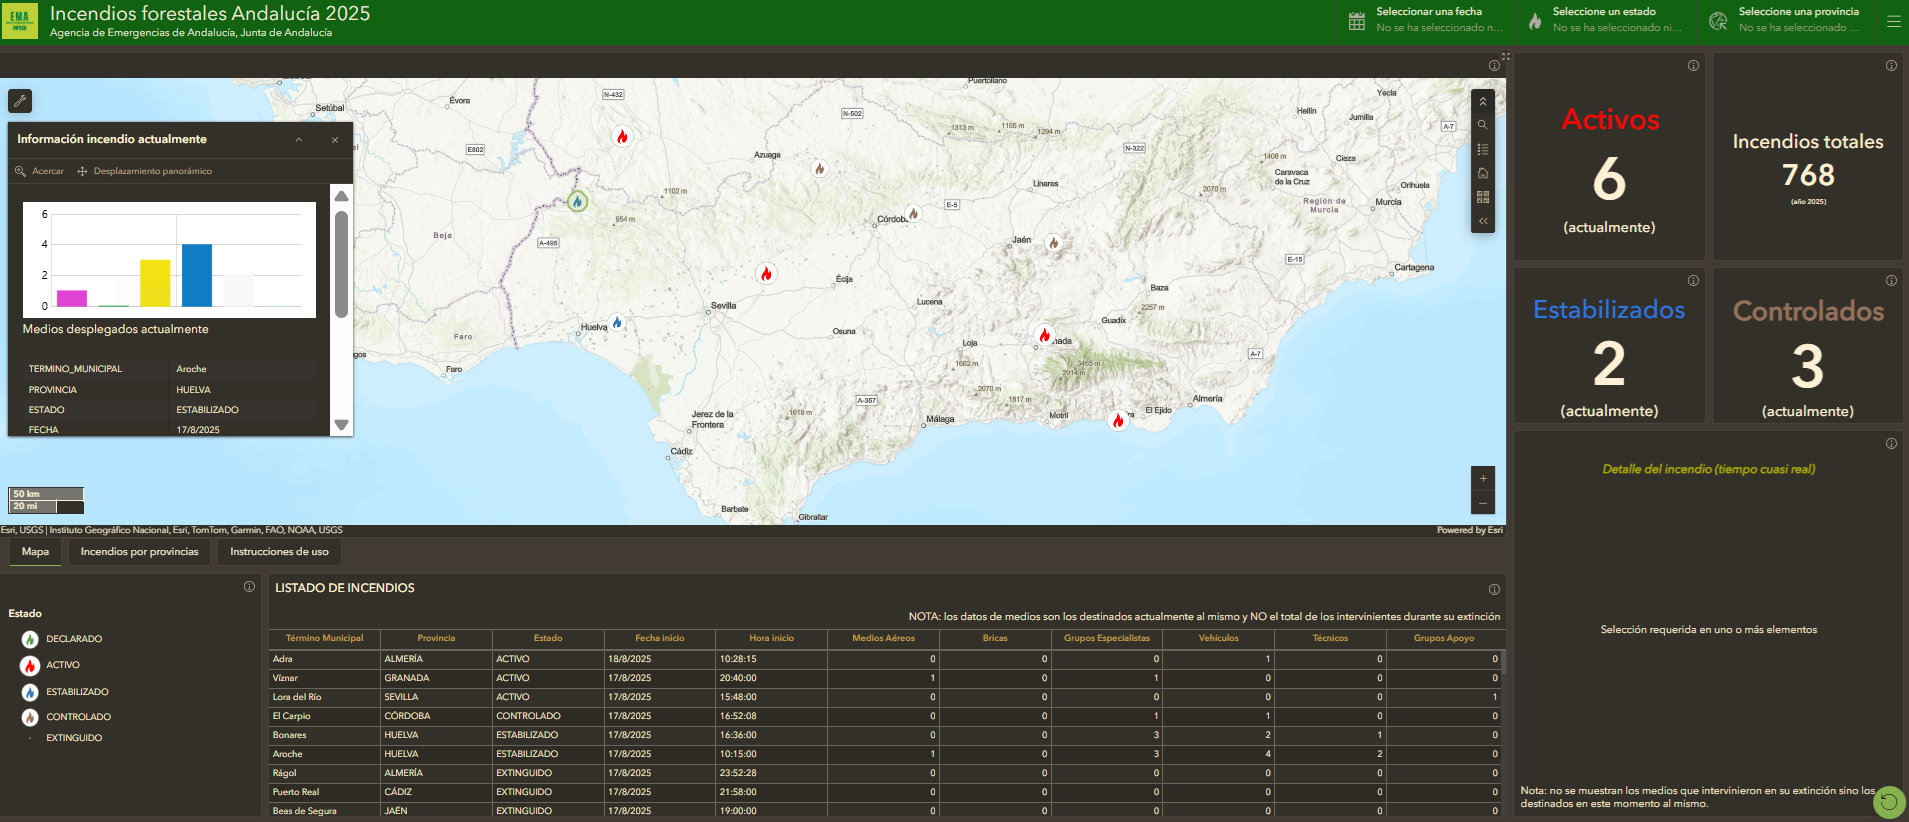Collapse the map tools with double-up arrows
Screen dimensions: 1909x822
point(1483,102)
